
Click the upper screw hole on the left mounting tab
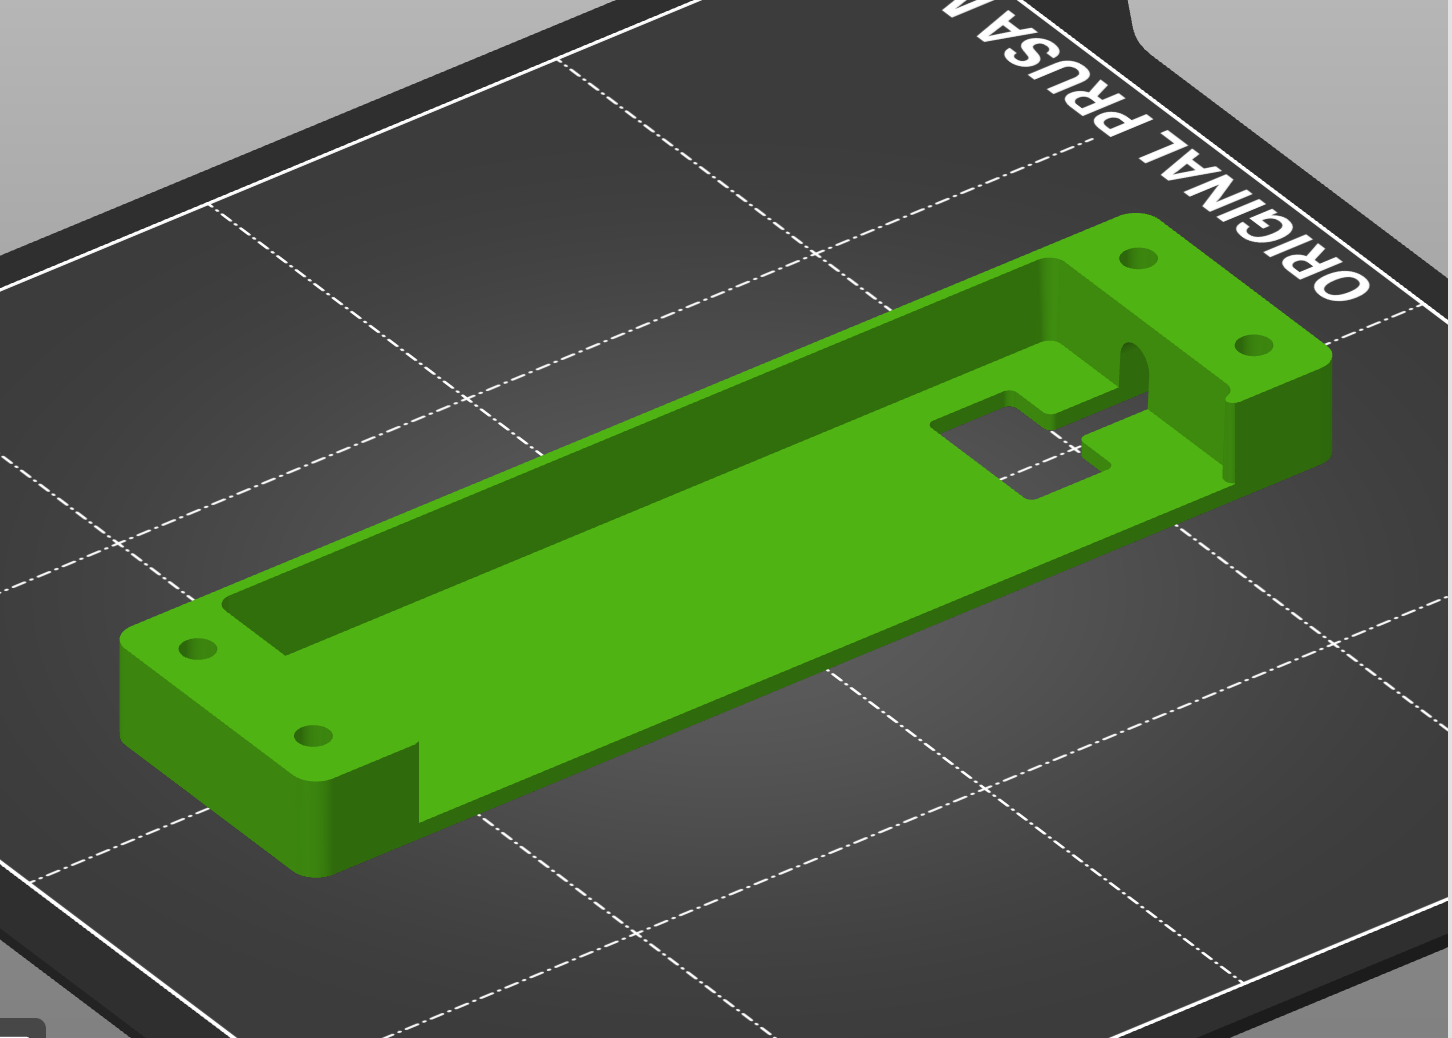pos(198,649)
